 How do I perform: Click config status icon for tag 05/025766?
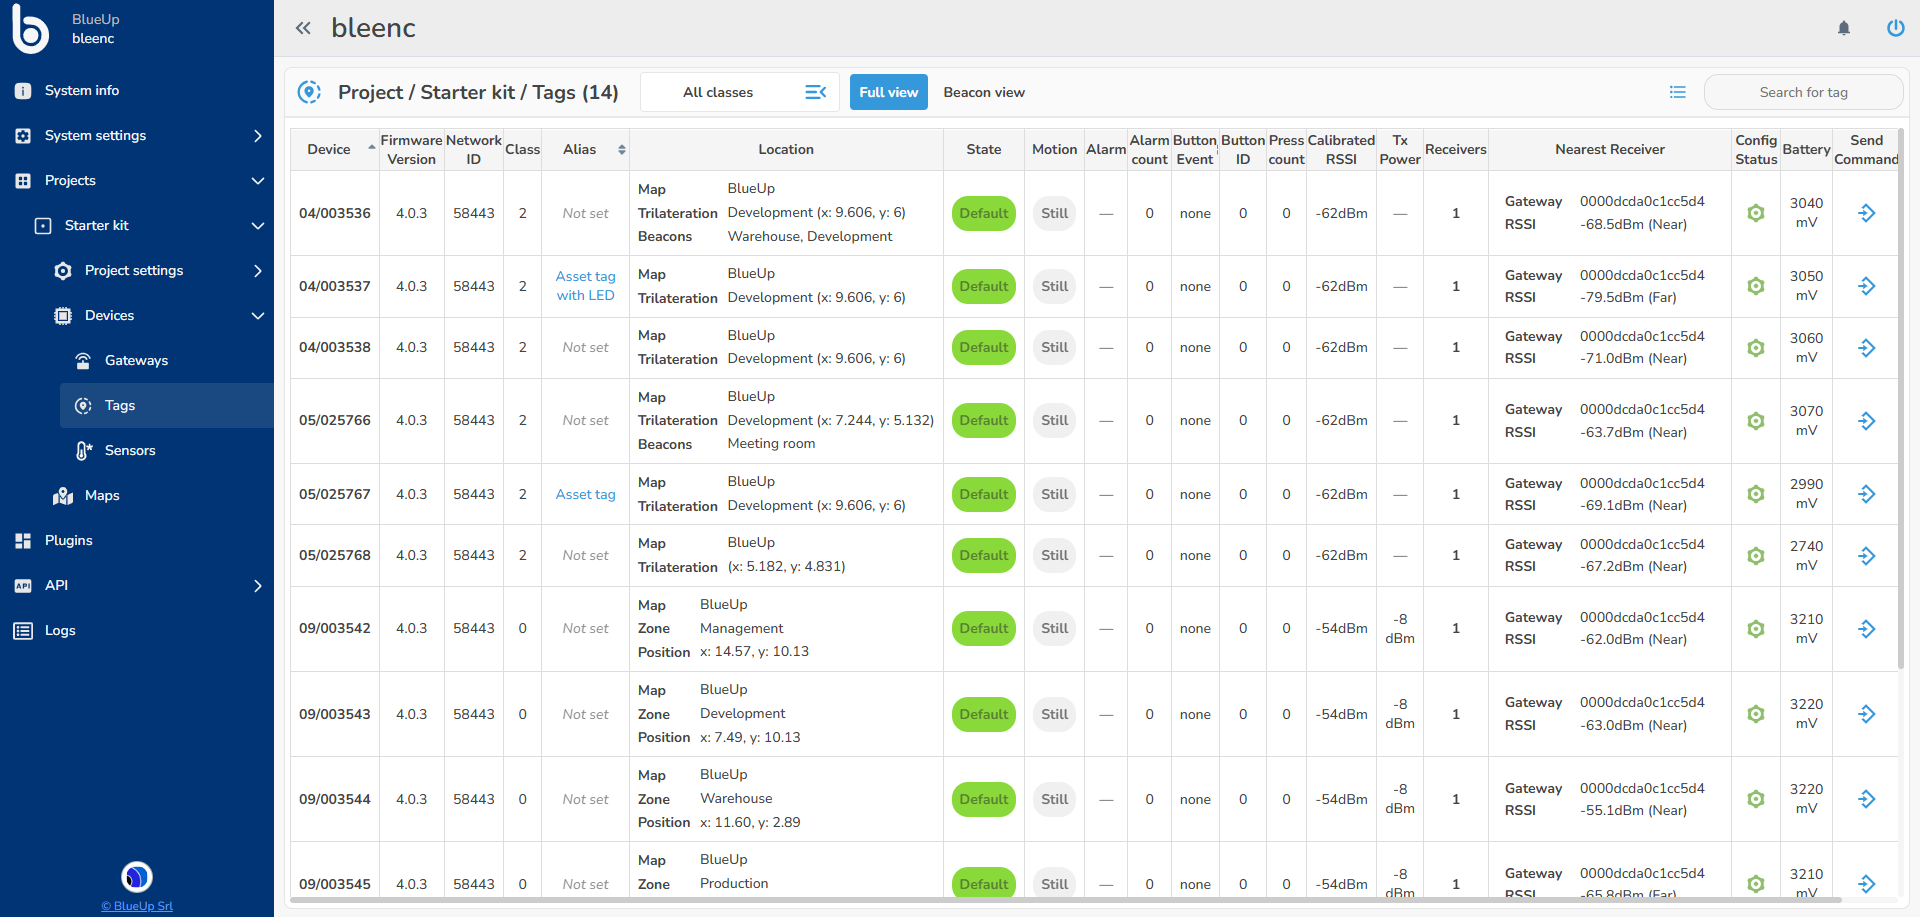tap(1756, 421)
